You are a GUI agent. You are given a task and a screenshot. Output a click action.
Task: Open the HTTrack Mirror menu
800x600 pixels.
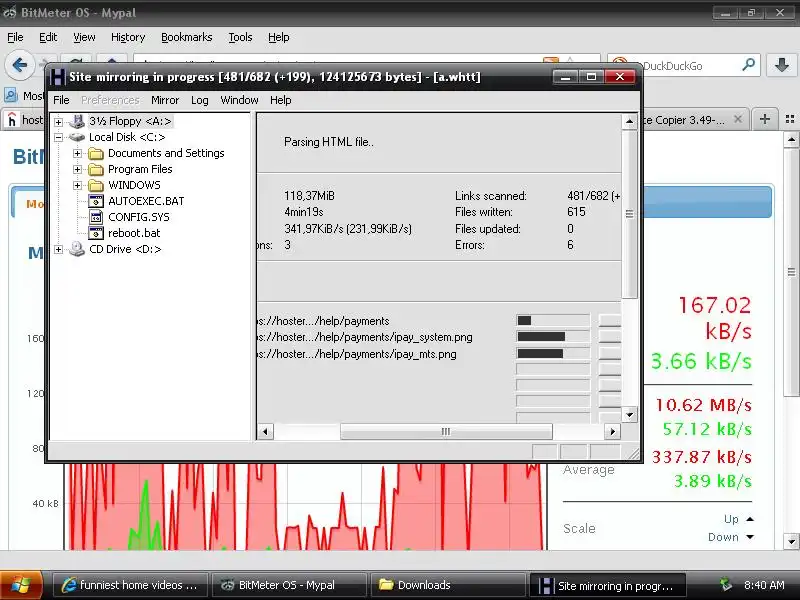click(x=165, y=100)
